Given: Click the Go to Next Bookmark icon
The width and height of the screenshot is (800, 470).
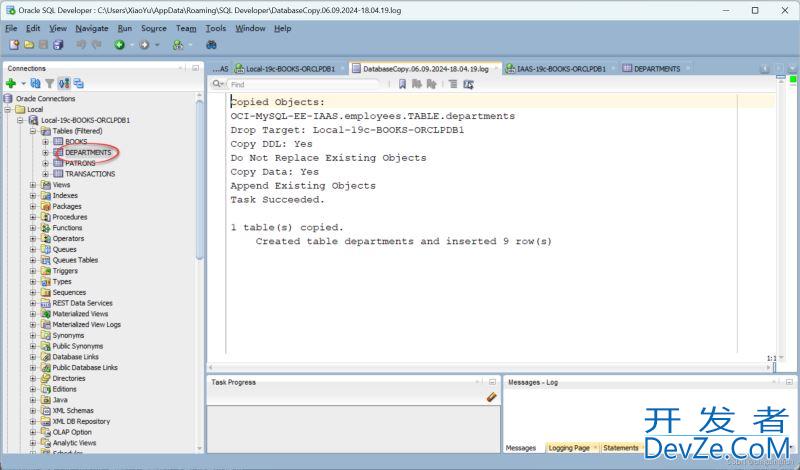Looking at the screenshot, I should [417, 84].
